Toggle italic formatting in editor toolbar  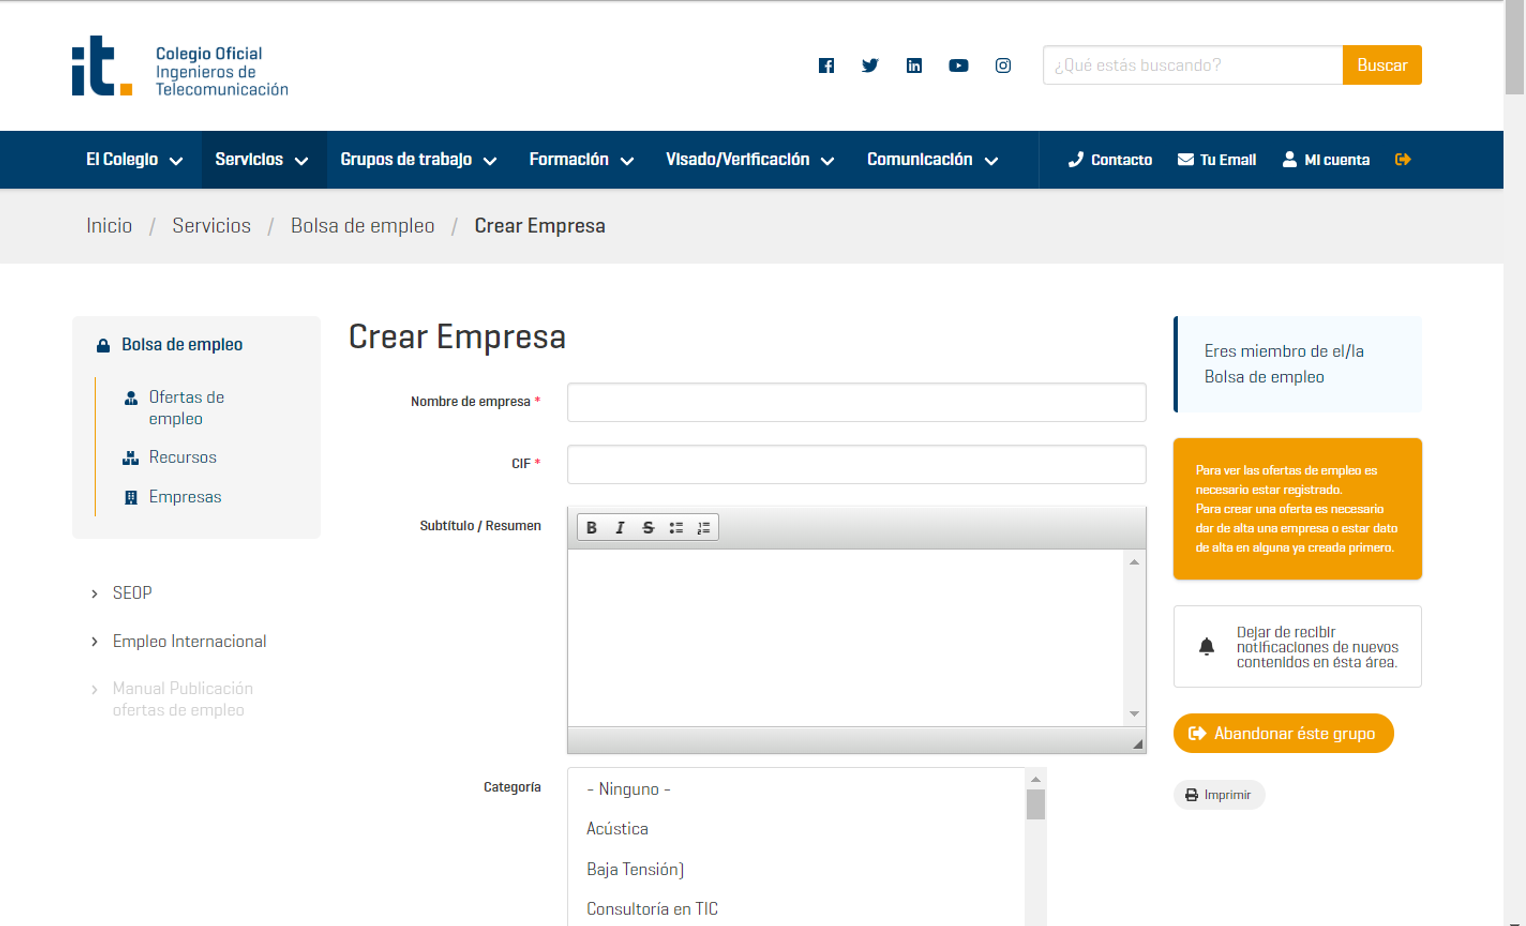[x=620, y=528]
